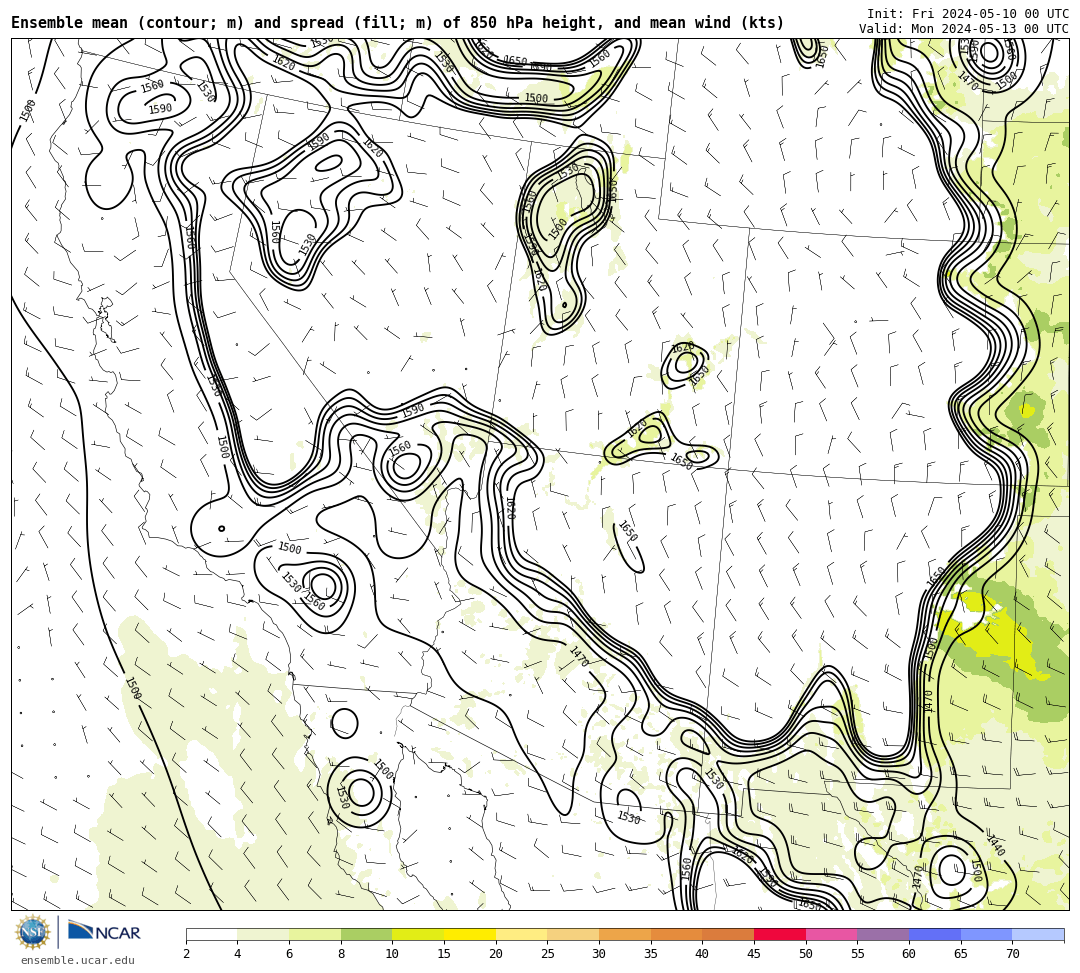Click the NCAR logo

[x=104, y=932]
